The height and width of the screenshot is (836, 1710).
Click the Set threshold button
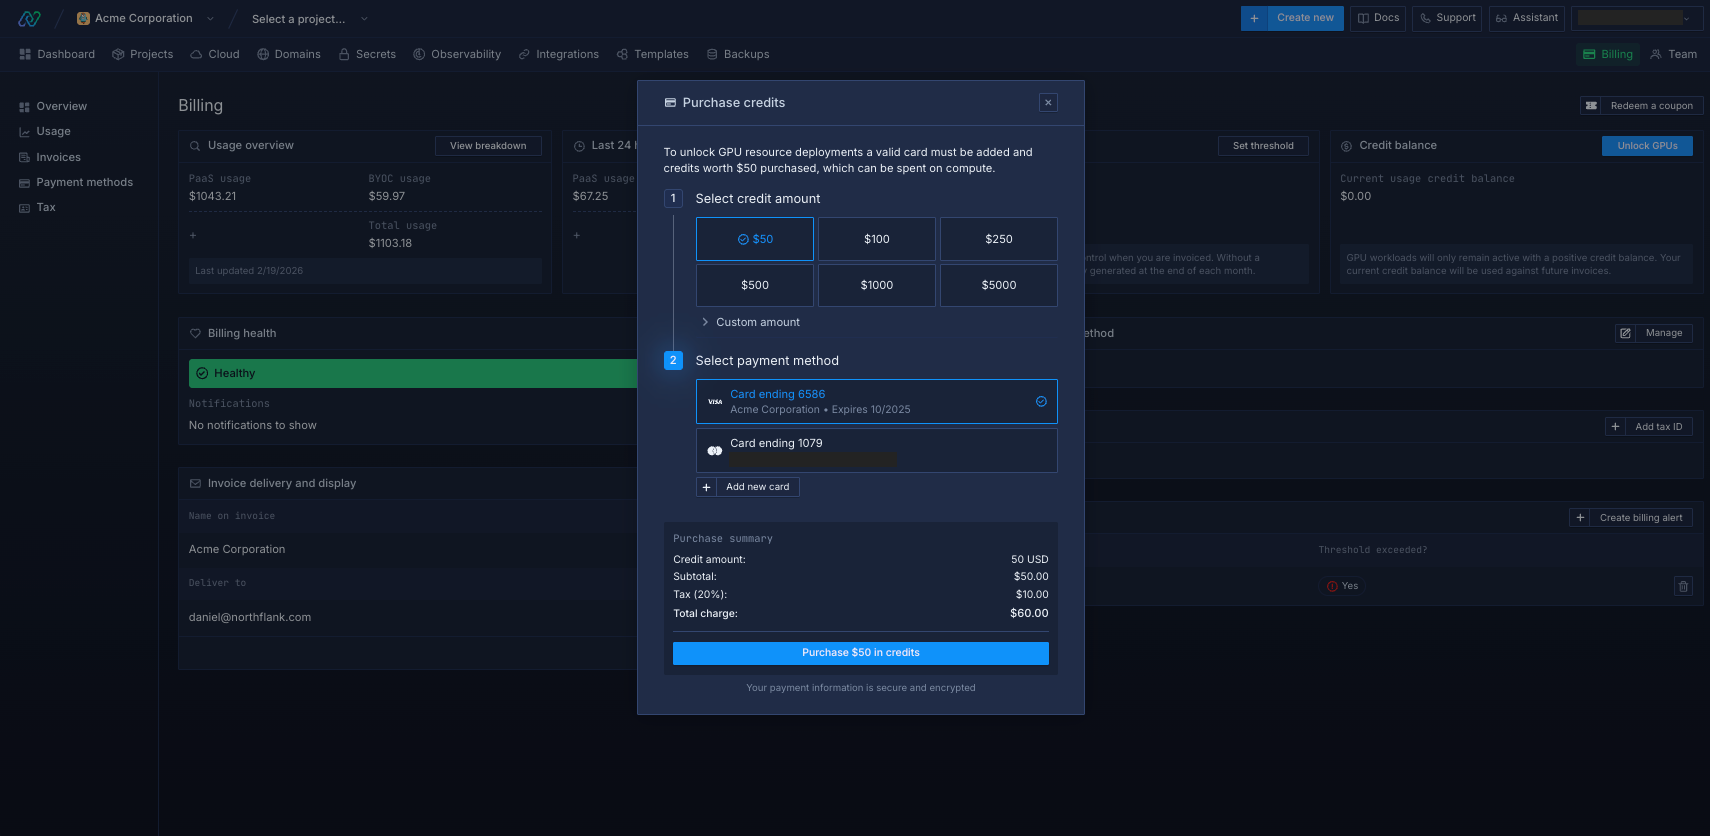[1263, 146]
